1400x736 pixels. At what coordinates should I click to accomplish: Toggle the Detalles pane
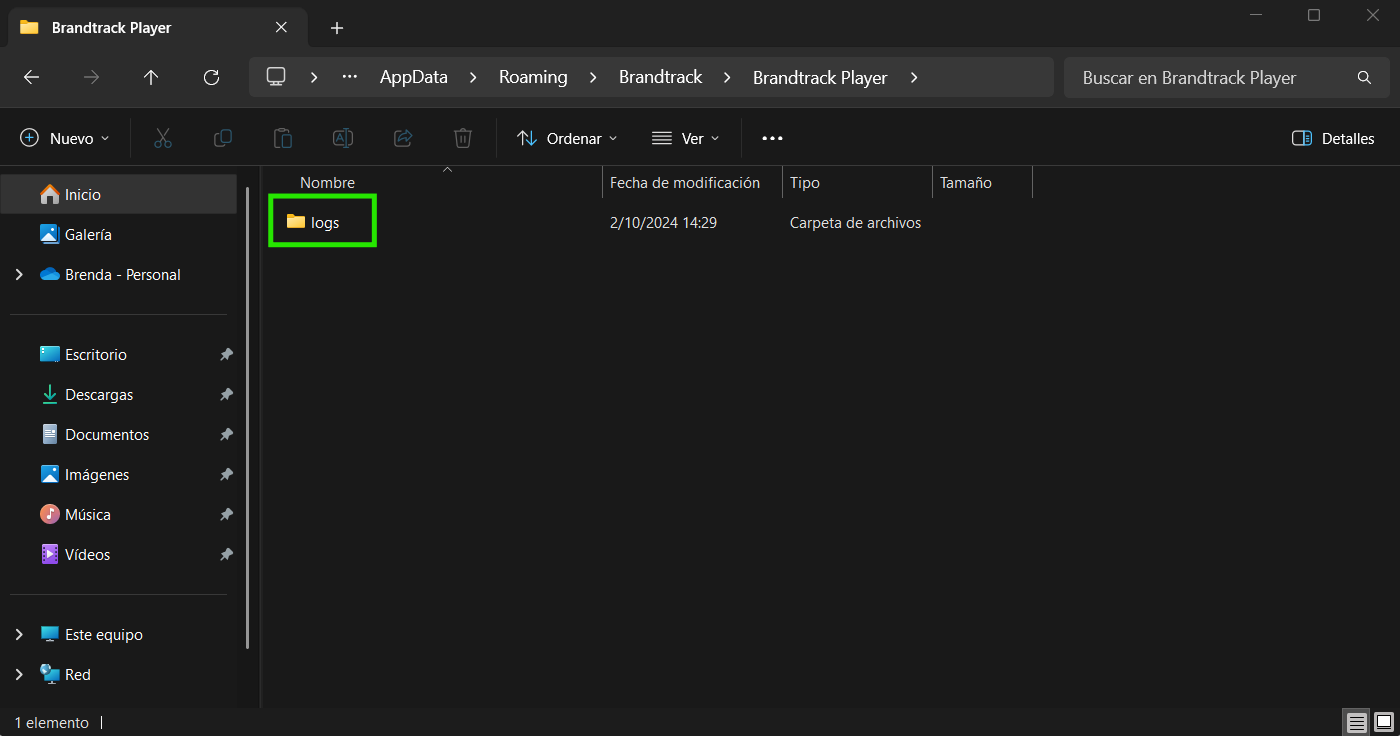1333,138
